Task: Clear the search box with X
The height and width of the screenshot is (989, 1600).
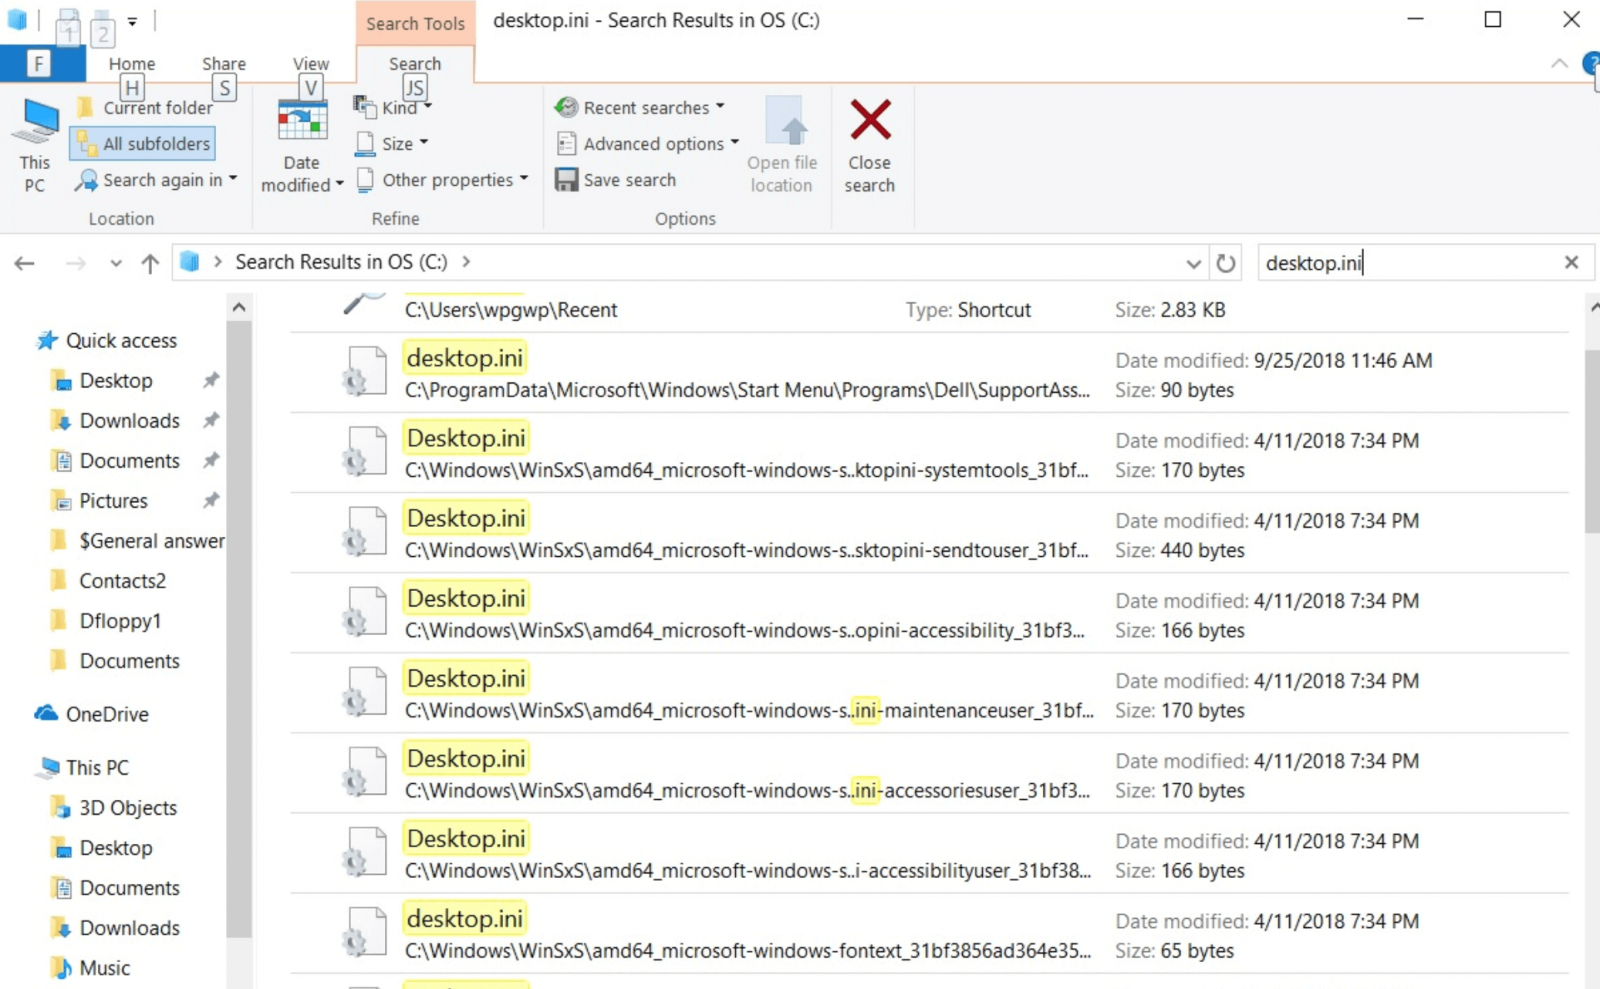Action: point(1571,262)
